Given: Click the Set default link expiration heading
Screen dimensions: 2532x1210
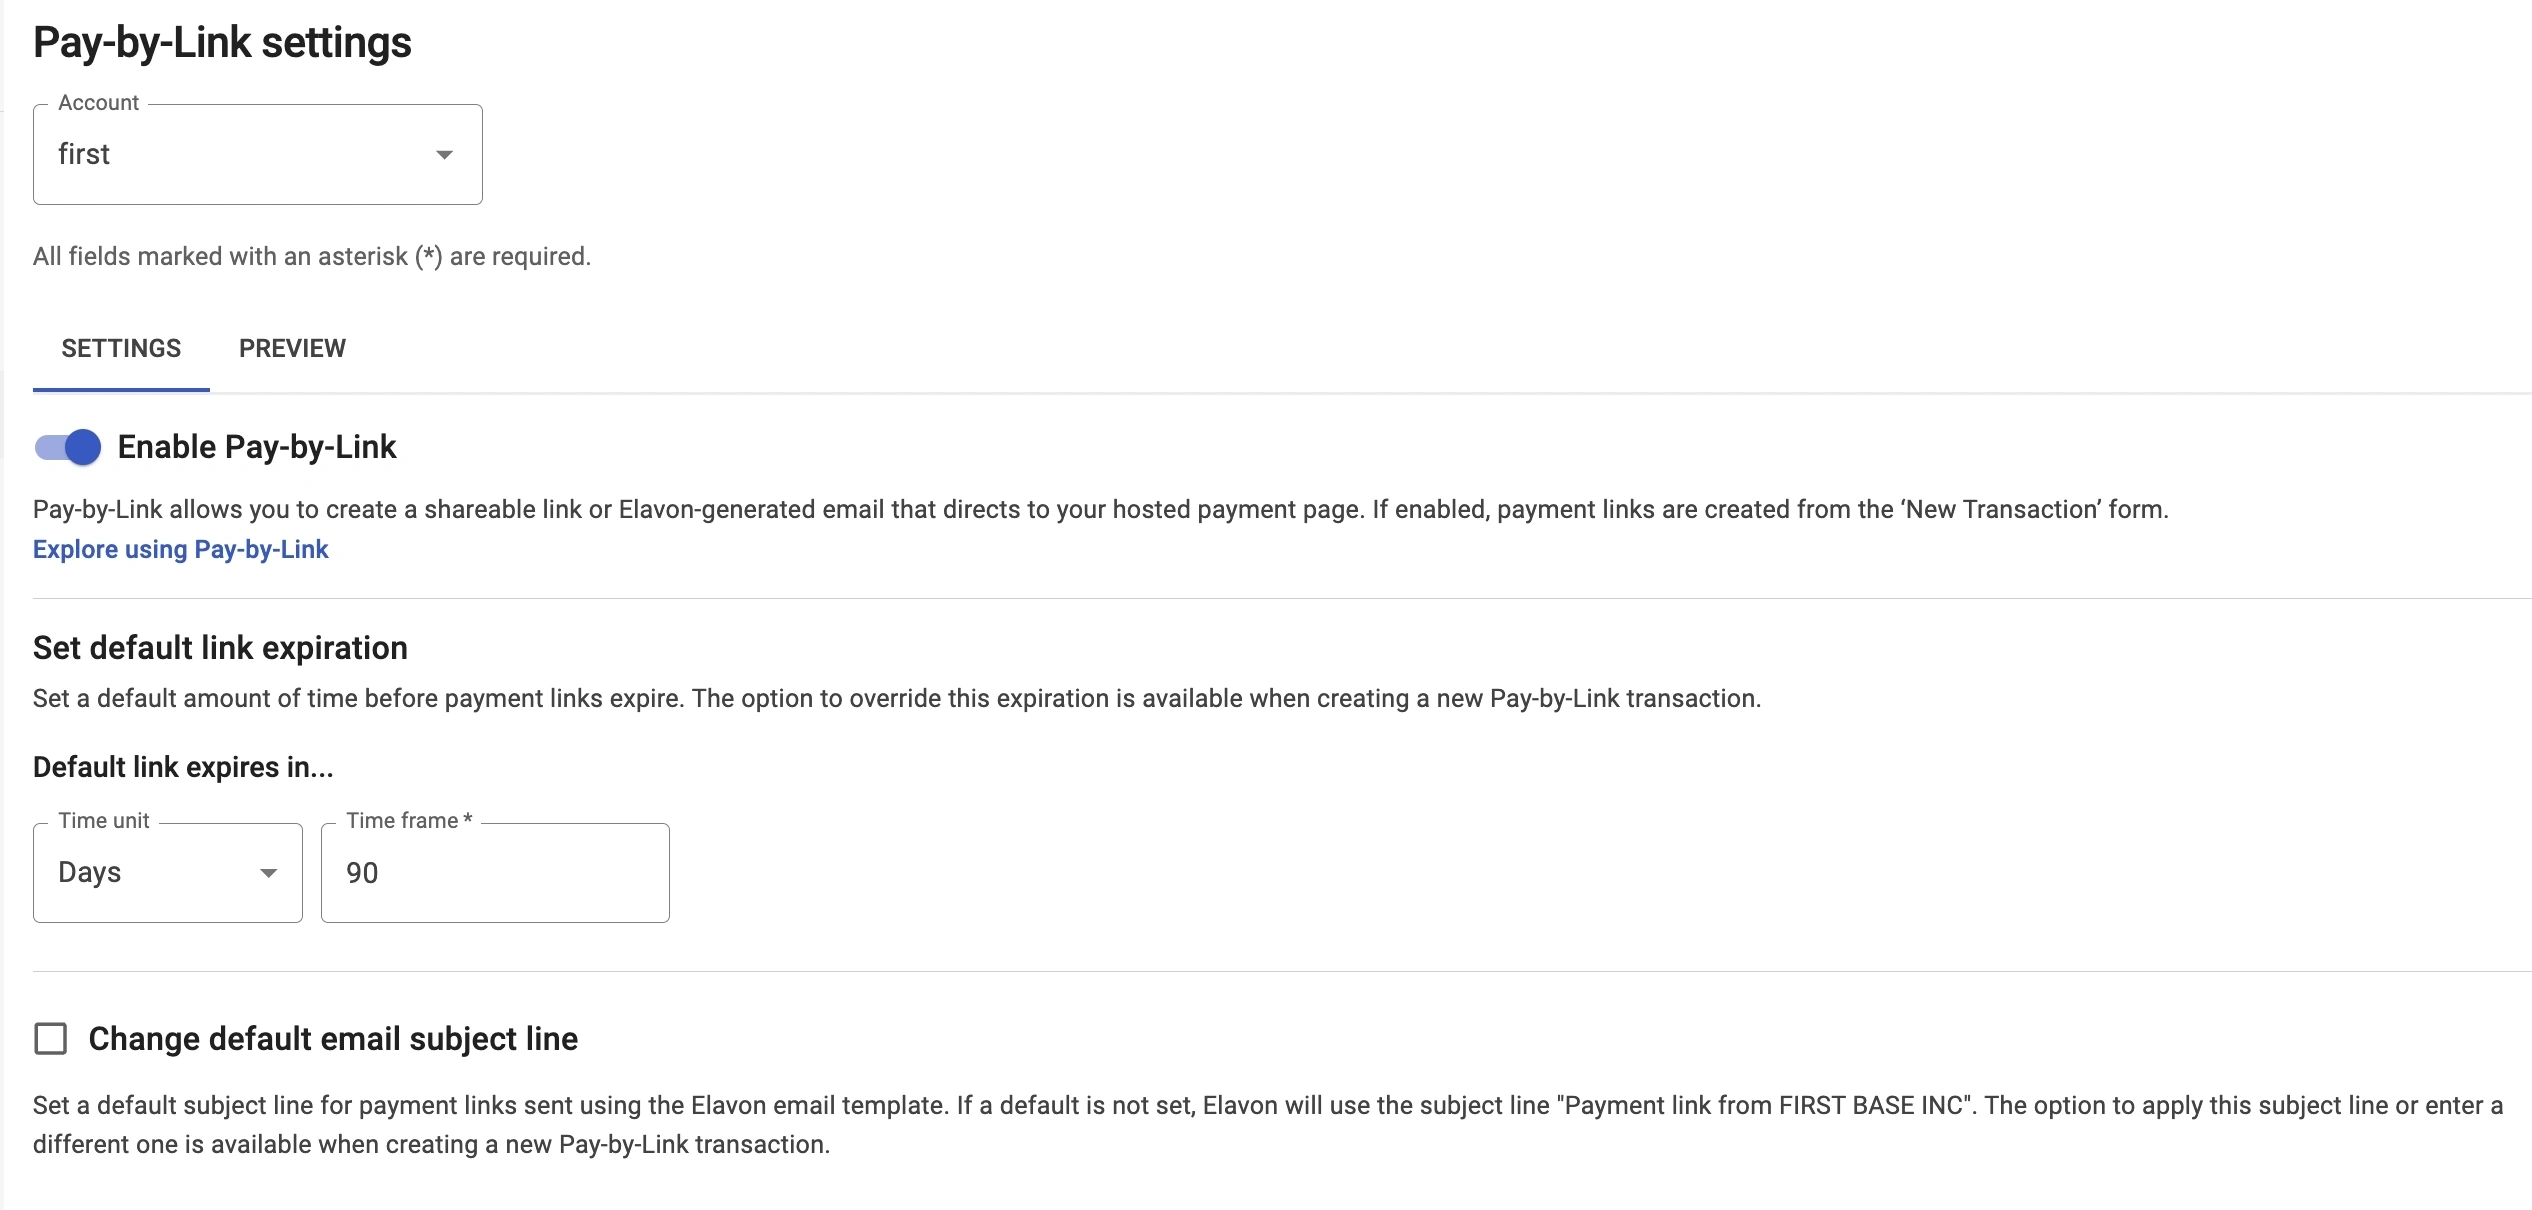Looking at the screenshot, I should coord(220,648).
